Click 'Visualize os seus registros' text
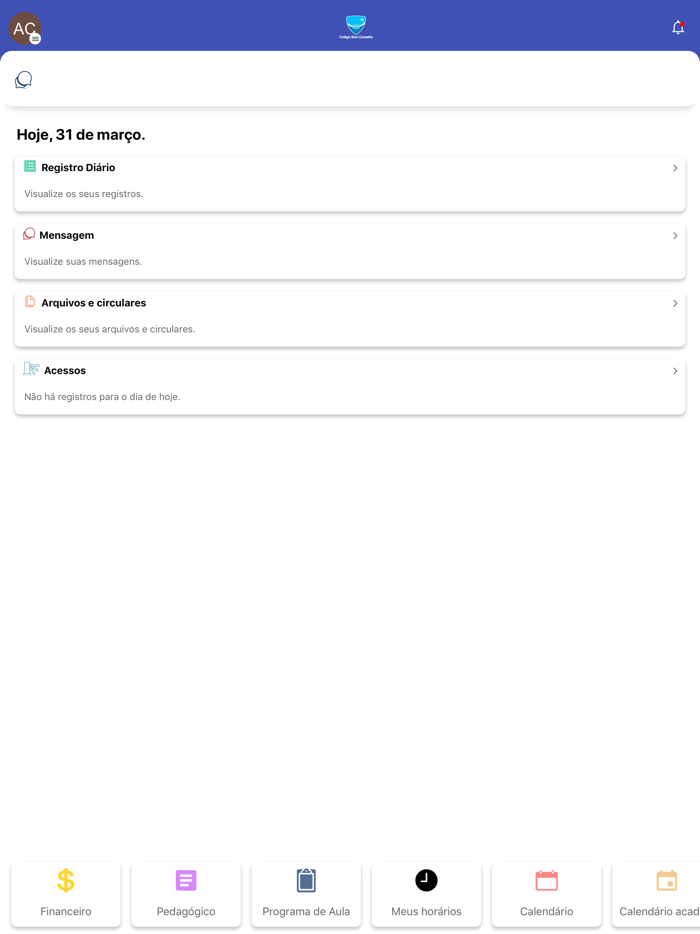Image resolution: width=700 pixels, height=934 pixels. (84, 194)
